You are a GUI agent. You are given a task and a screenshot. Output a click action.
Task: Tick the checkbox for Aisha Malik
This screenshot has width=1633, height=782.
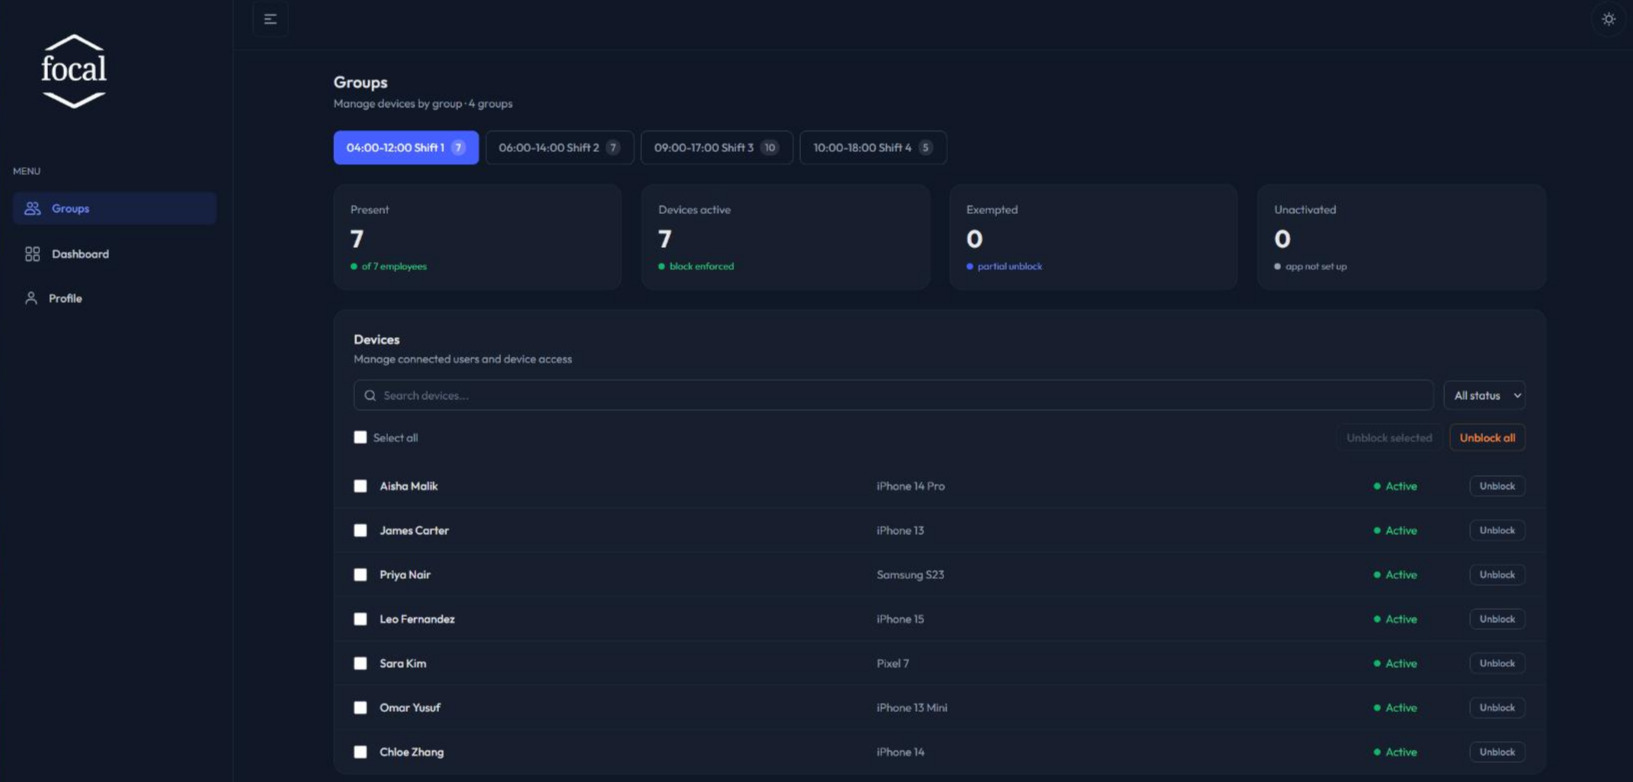(360, 486)
